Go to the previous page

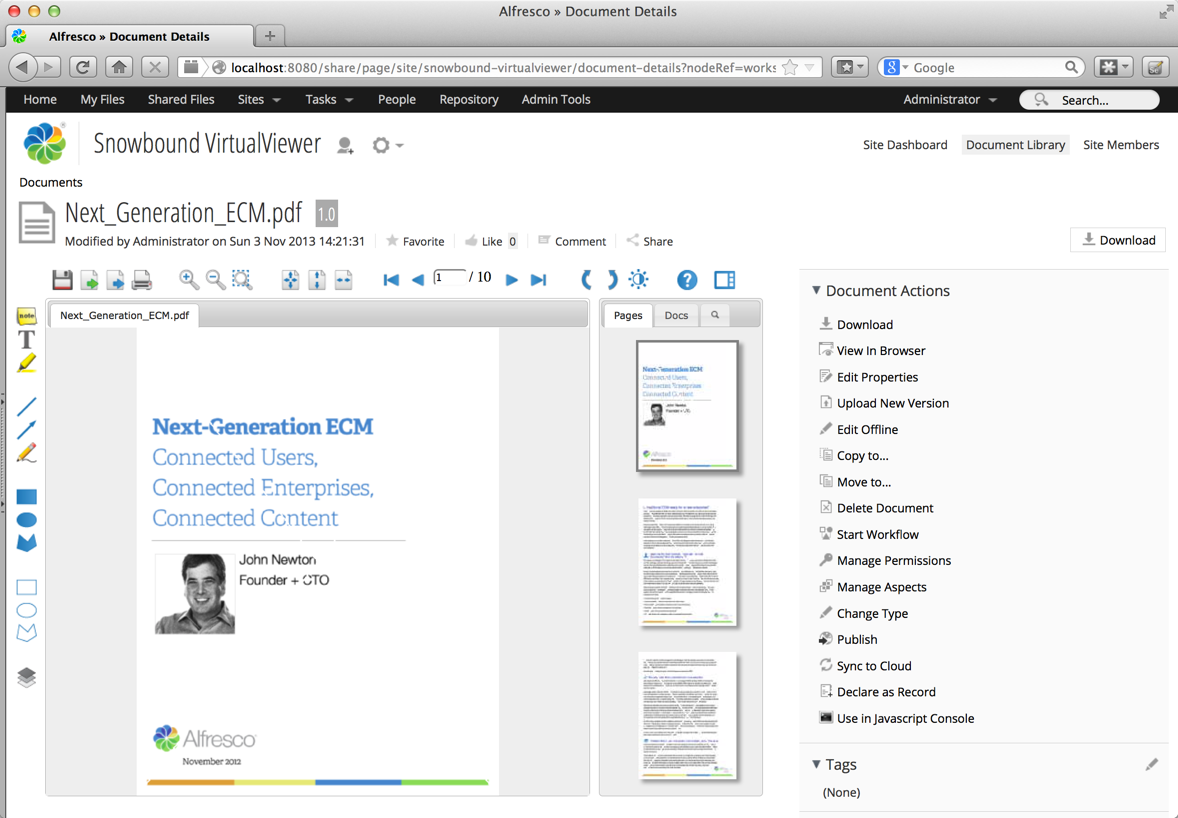(x=418, y=280)
